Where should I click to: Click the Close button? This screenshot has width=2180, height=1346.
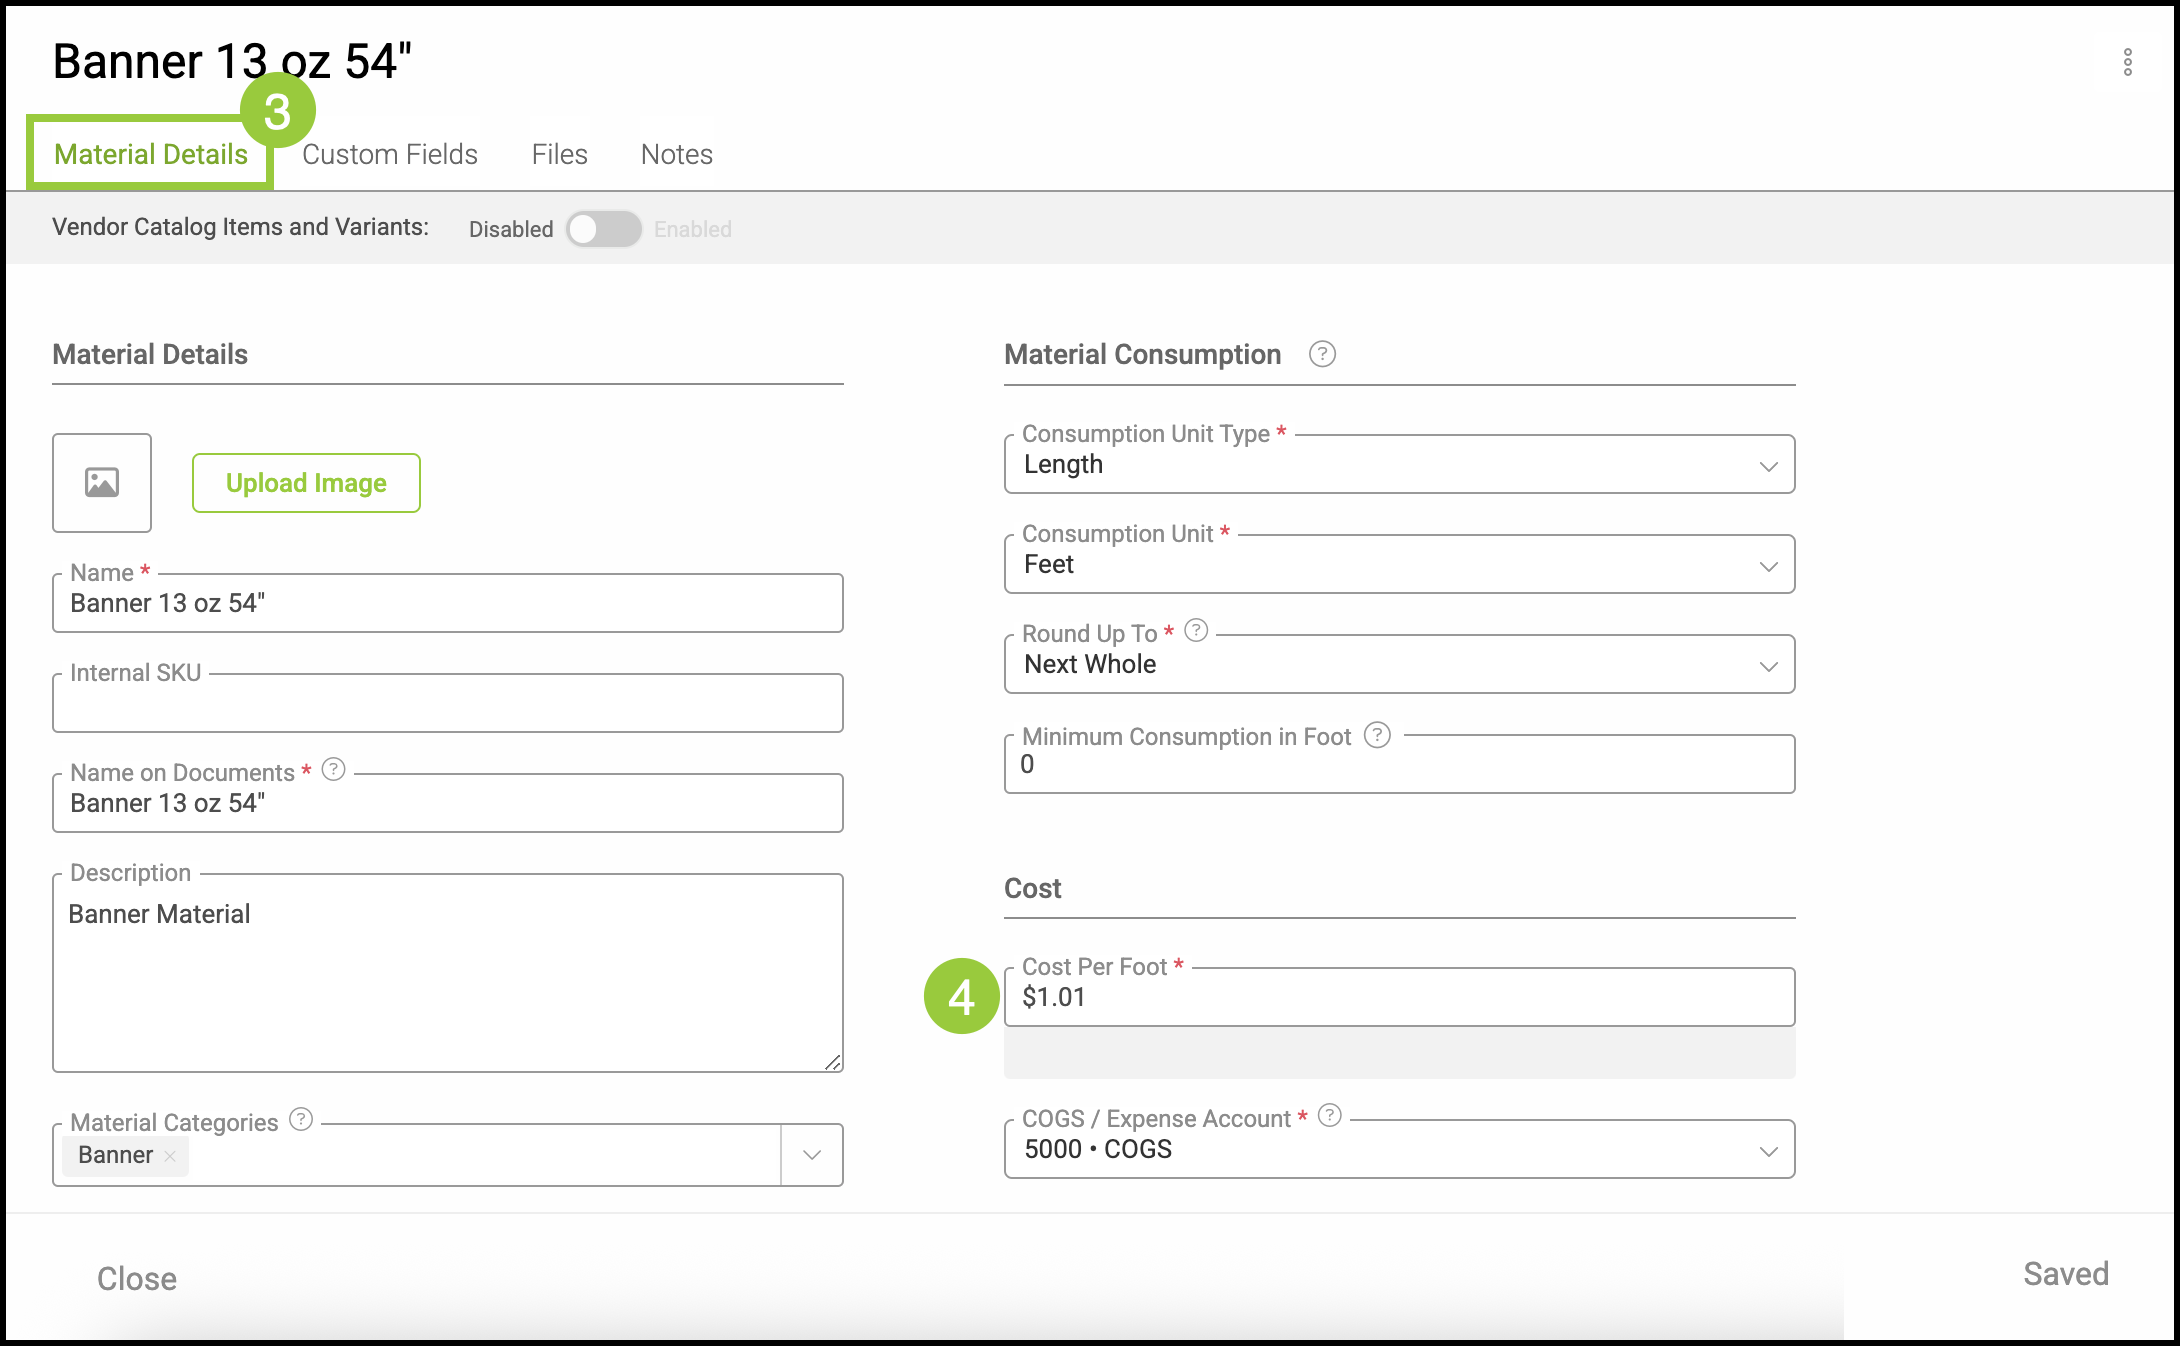point(137,1278)
